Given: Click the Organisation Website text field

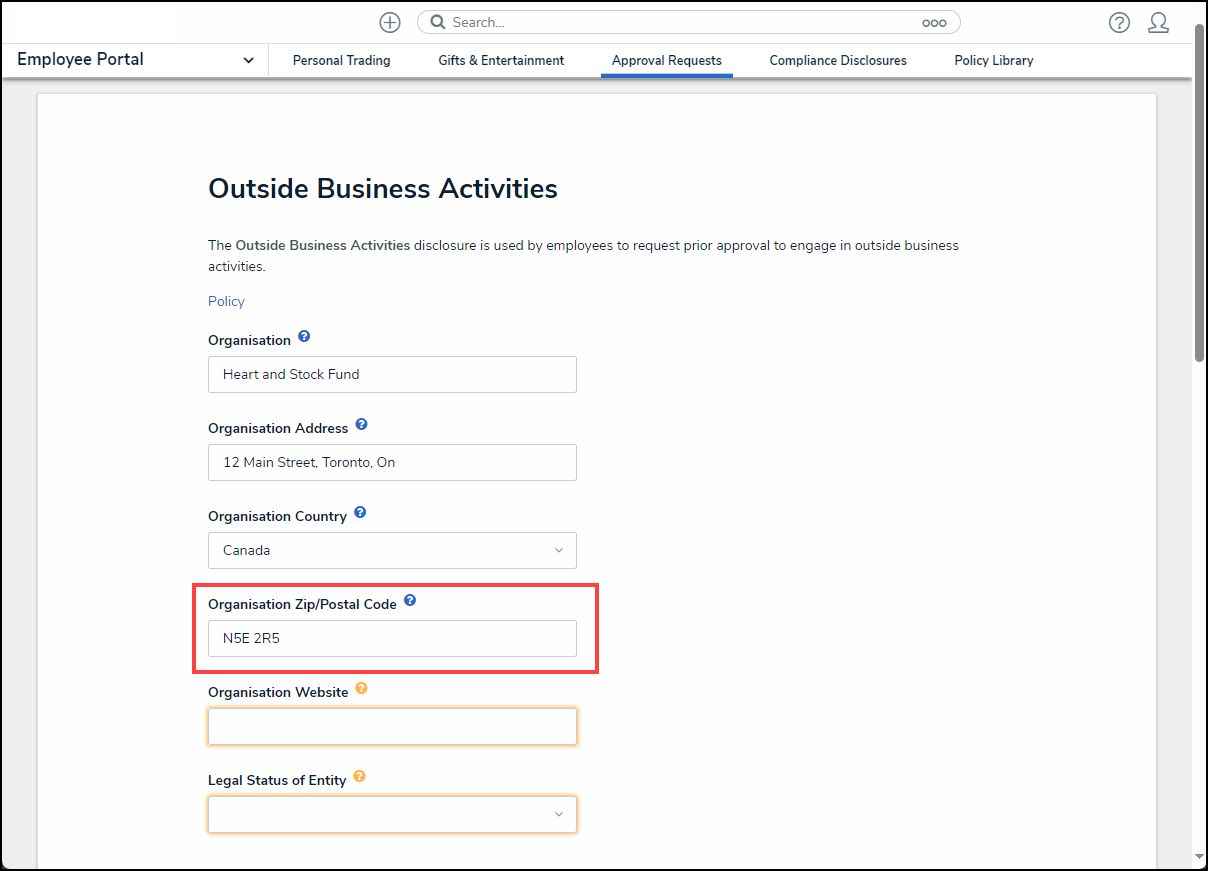Looking at the screenshot, I should 392,727.
